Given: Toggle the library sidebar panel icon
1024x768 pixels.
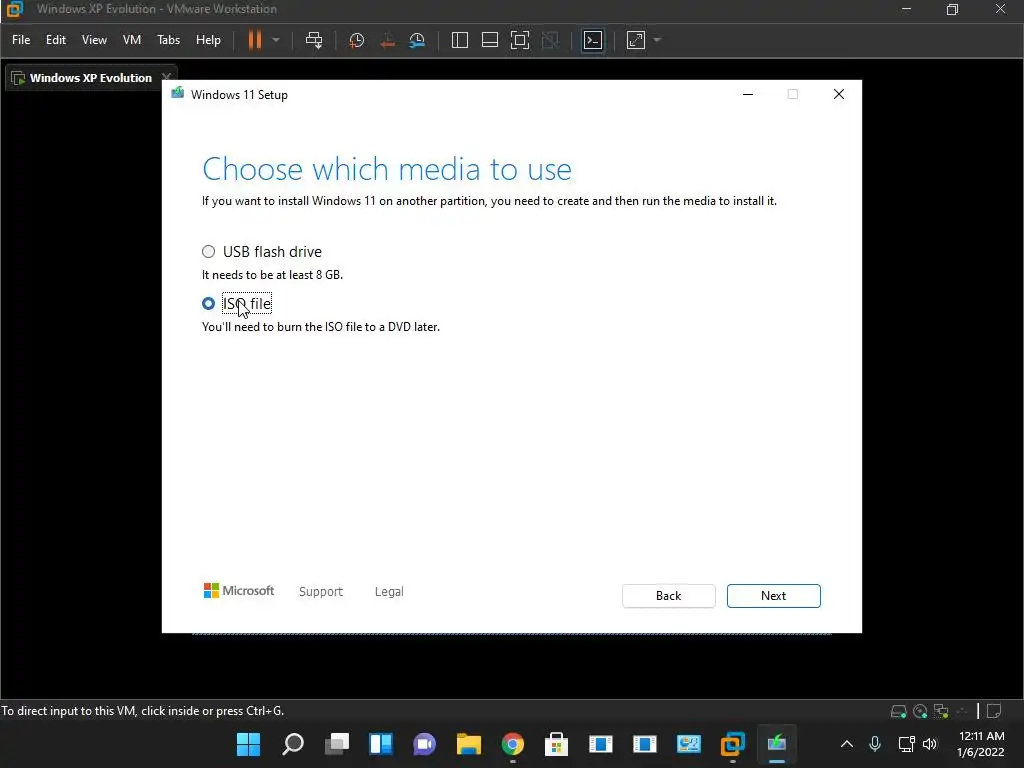Looking at the screenshot, I should tap(460, 40).
